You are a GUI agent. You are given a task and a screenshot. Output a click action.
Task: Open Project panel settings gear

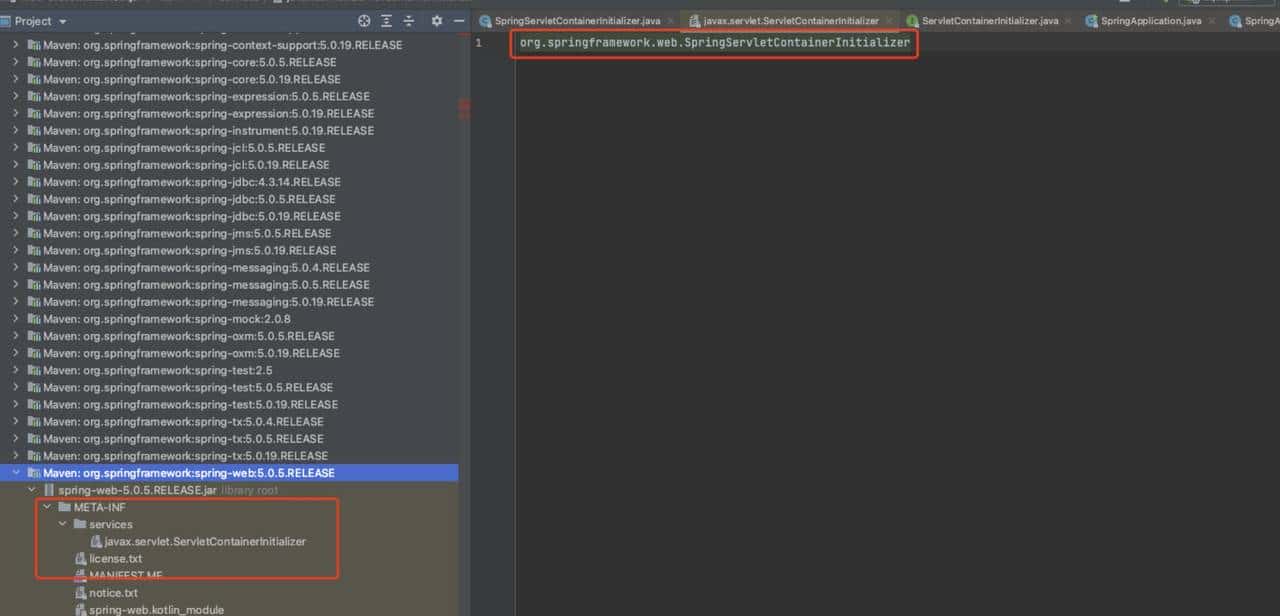tap(437, 21)
